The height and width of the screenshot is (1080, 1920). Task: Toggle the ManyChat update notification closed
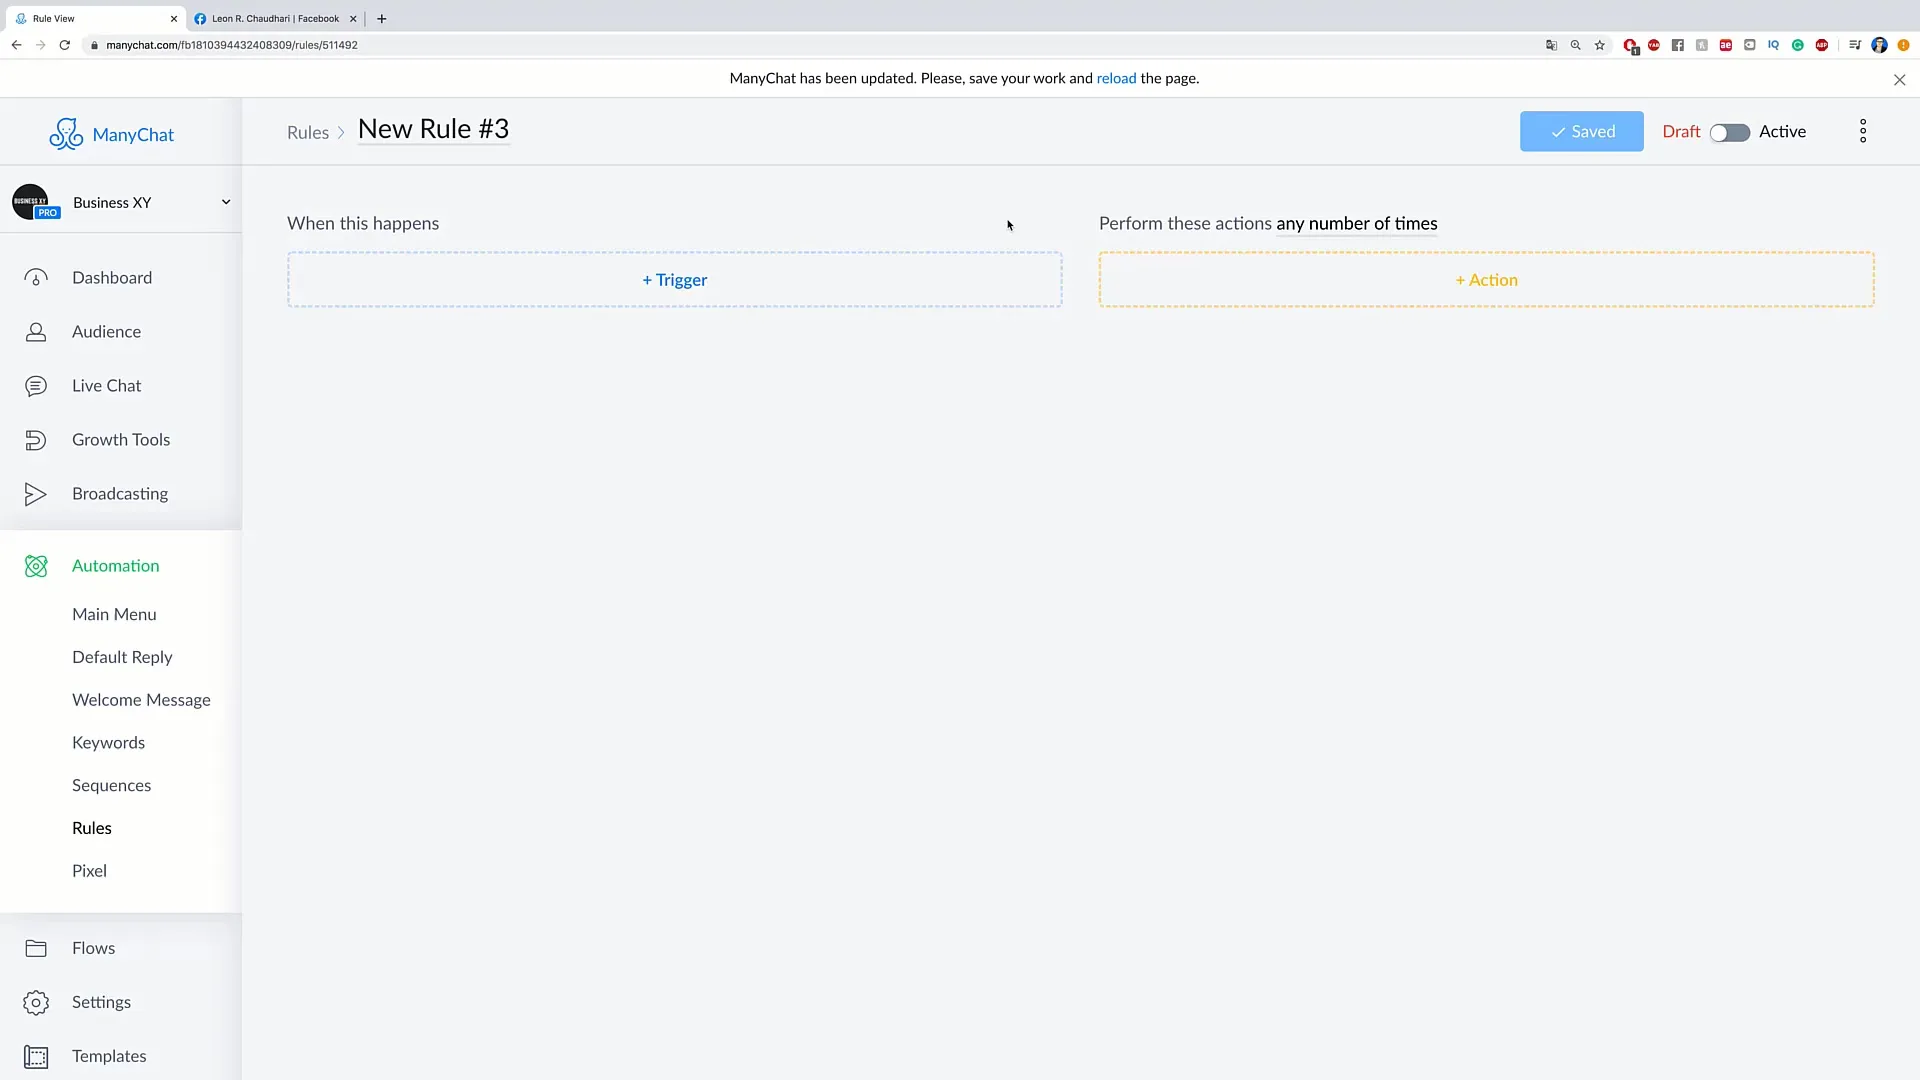1899,79
